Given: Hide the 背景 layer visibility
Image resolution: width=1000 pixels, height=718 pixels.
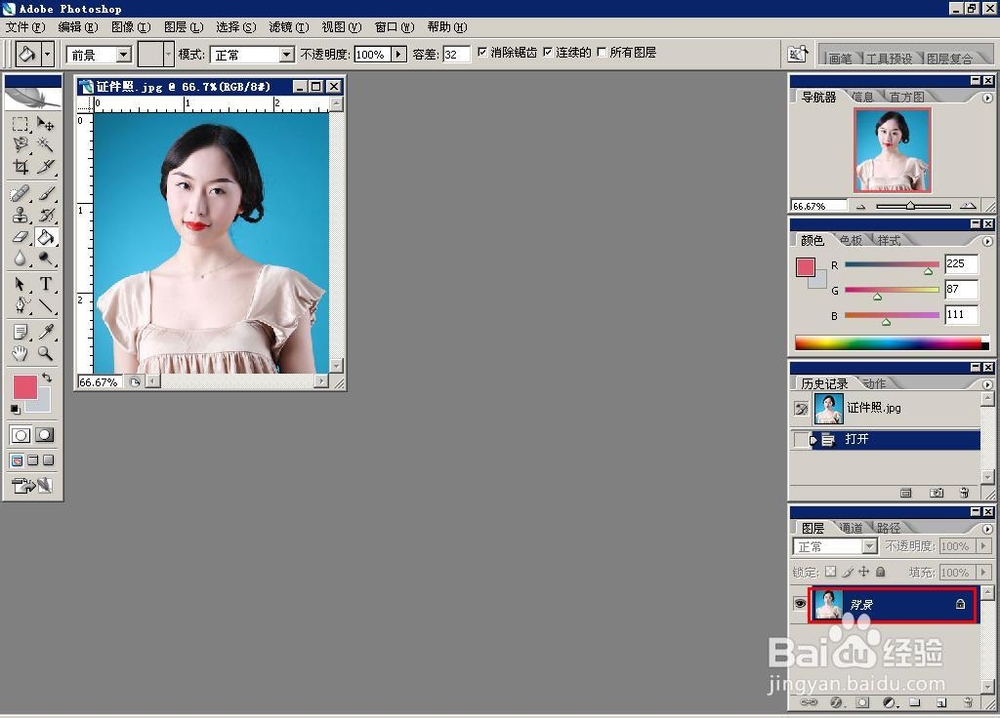Looking at the screenshot, I should (798, 603).
